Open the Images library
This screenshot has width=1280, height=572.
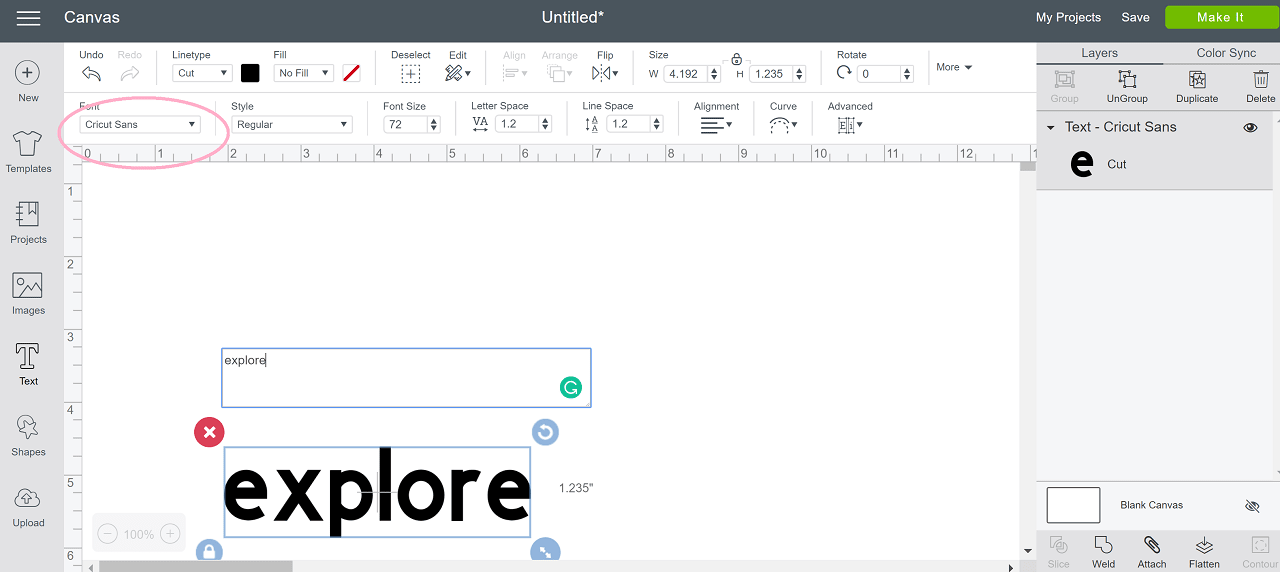[x=28, y=294]
